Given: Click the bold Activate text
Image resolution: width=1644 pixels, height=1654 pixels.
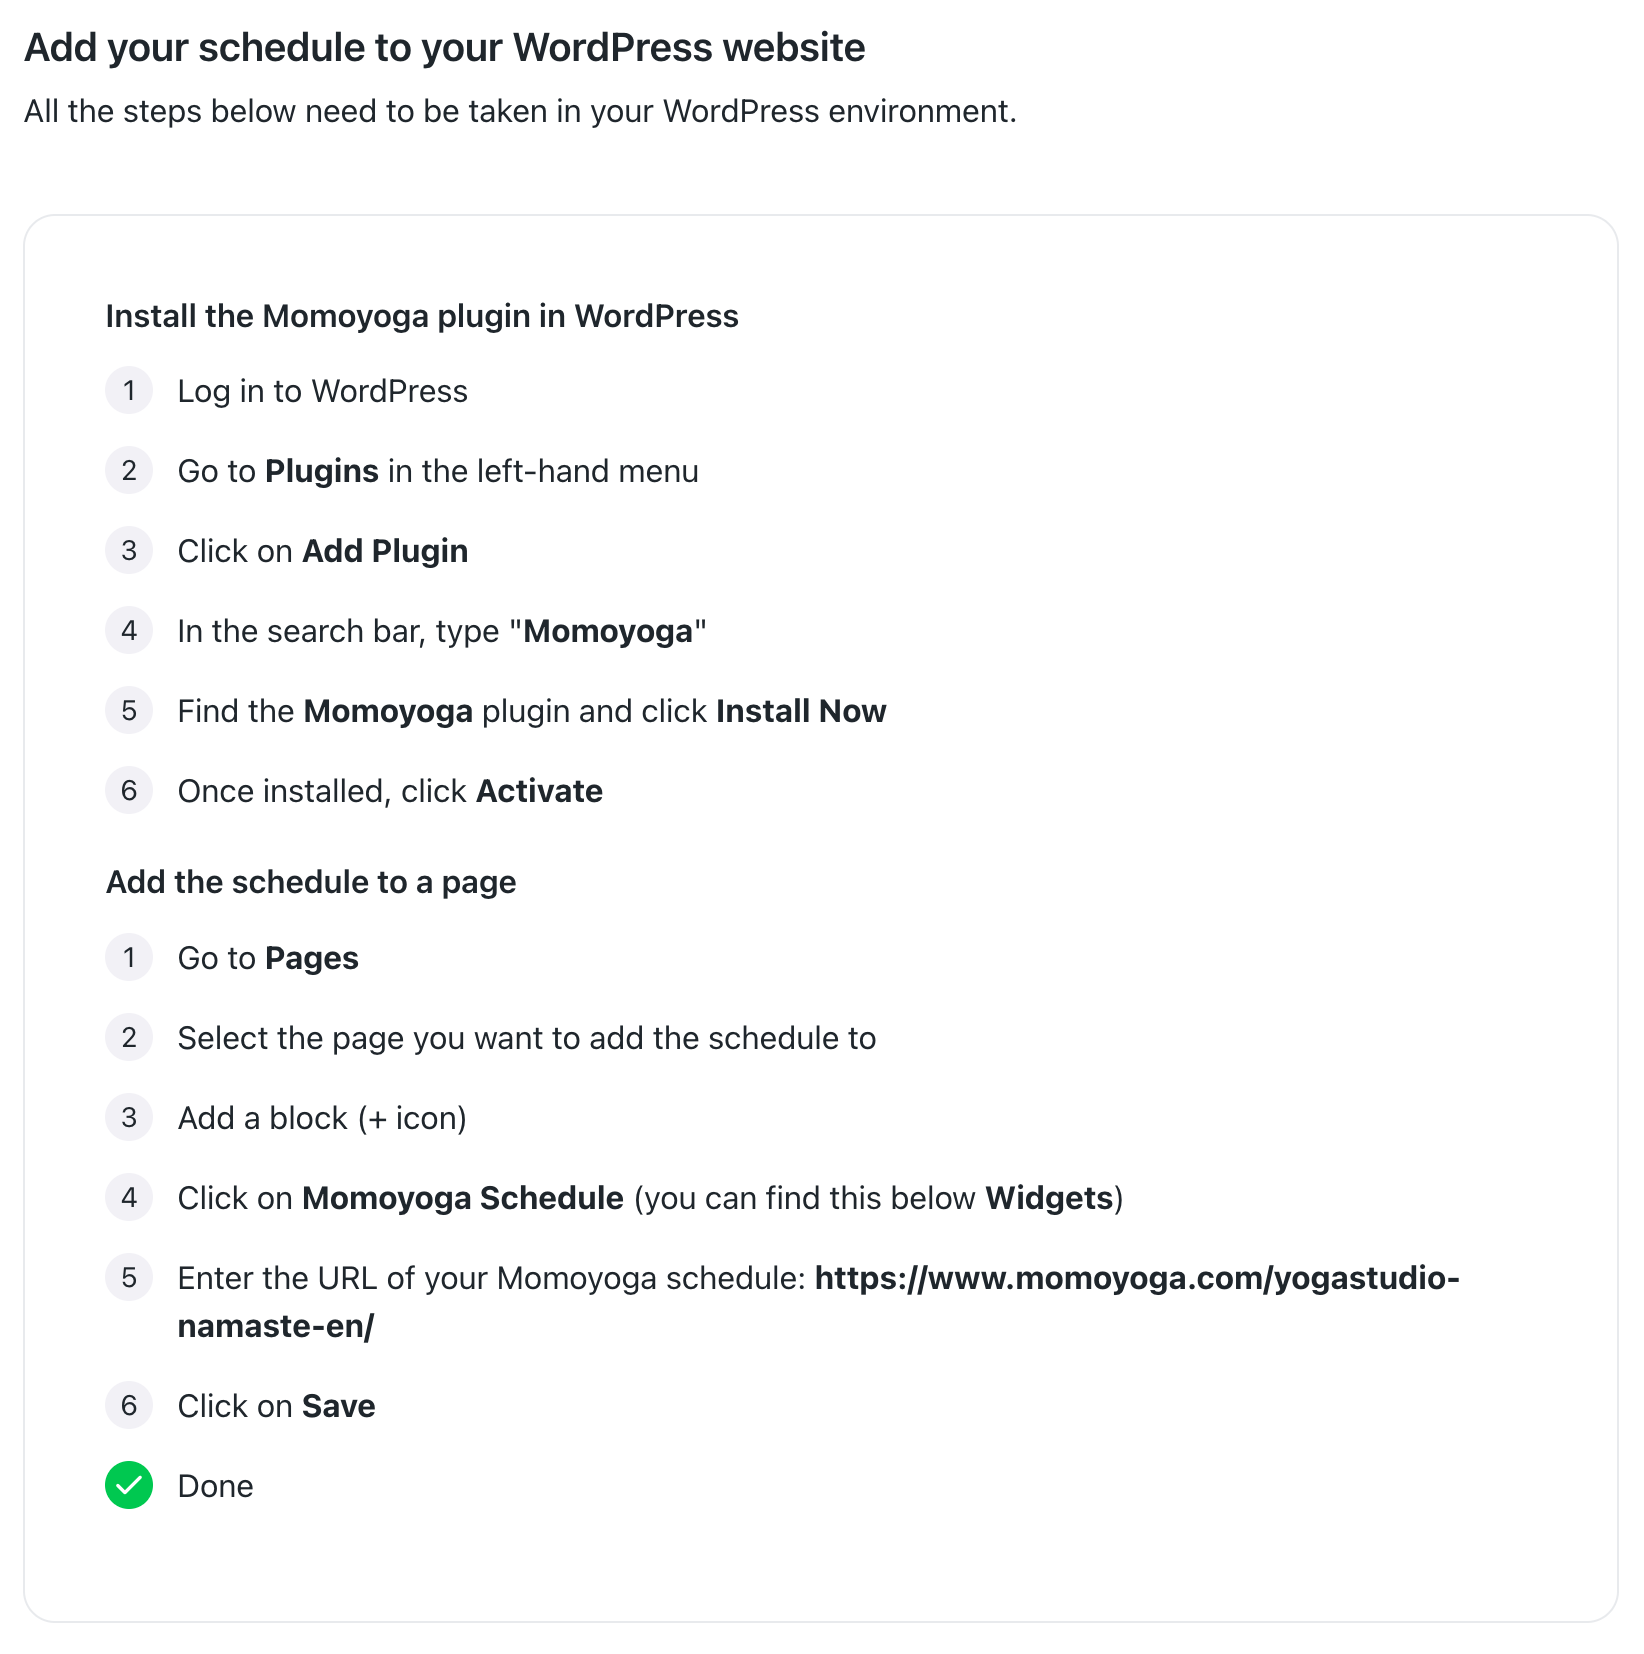Looking at the screenshot, I should (x=539, y=791).
